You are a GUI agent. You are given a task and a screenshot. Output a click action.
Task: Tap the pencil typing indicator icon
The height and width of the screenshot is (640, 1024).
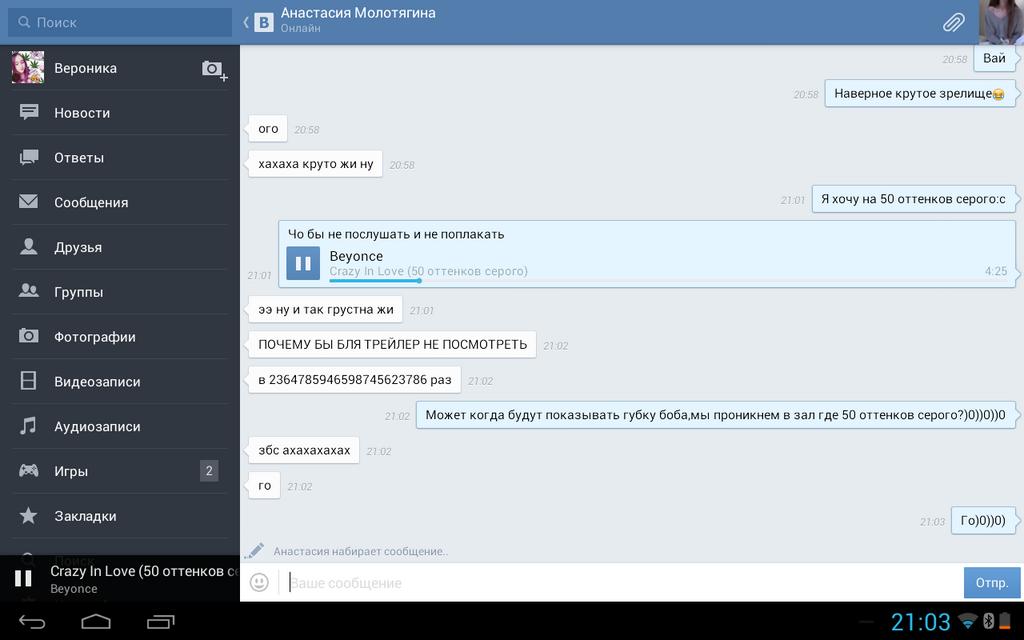[x=255, y=551]
